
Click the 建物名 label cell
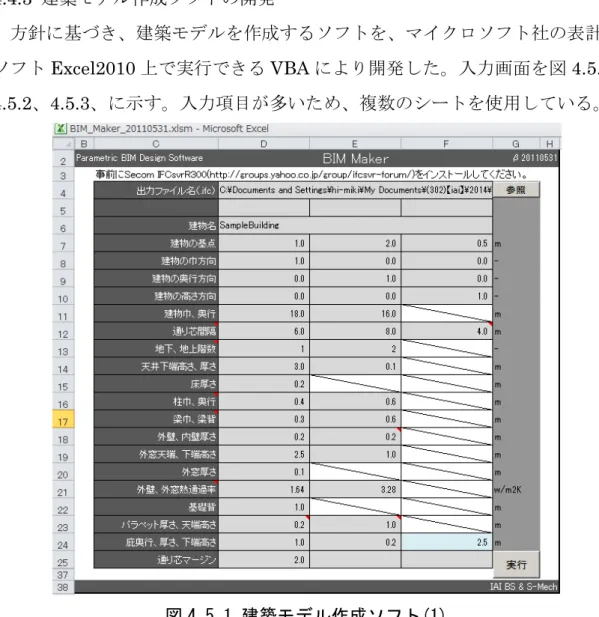[156, 225]
